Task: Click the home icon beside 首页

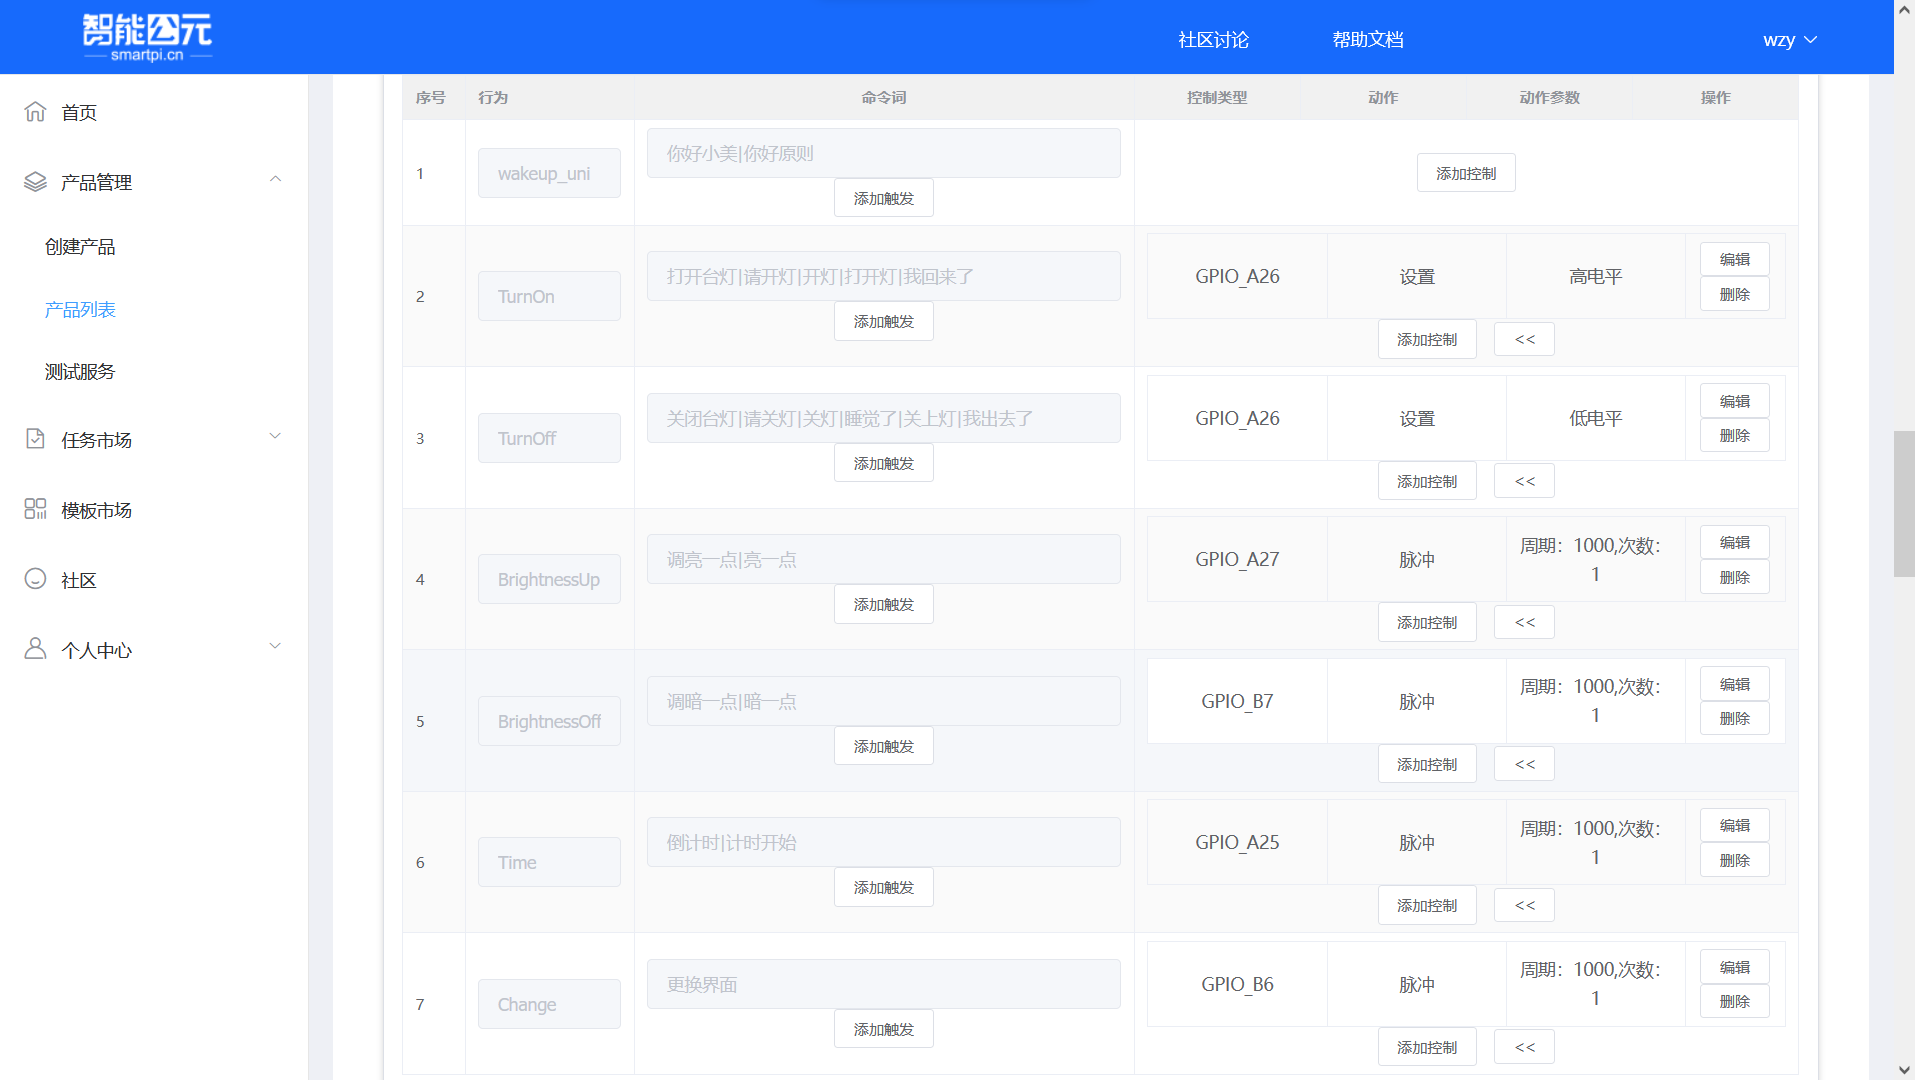Action: 35,112
